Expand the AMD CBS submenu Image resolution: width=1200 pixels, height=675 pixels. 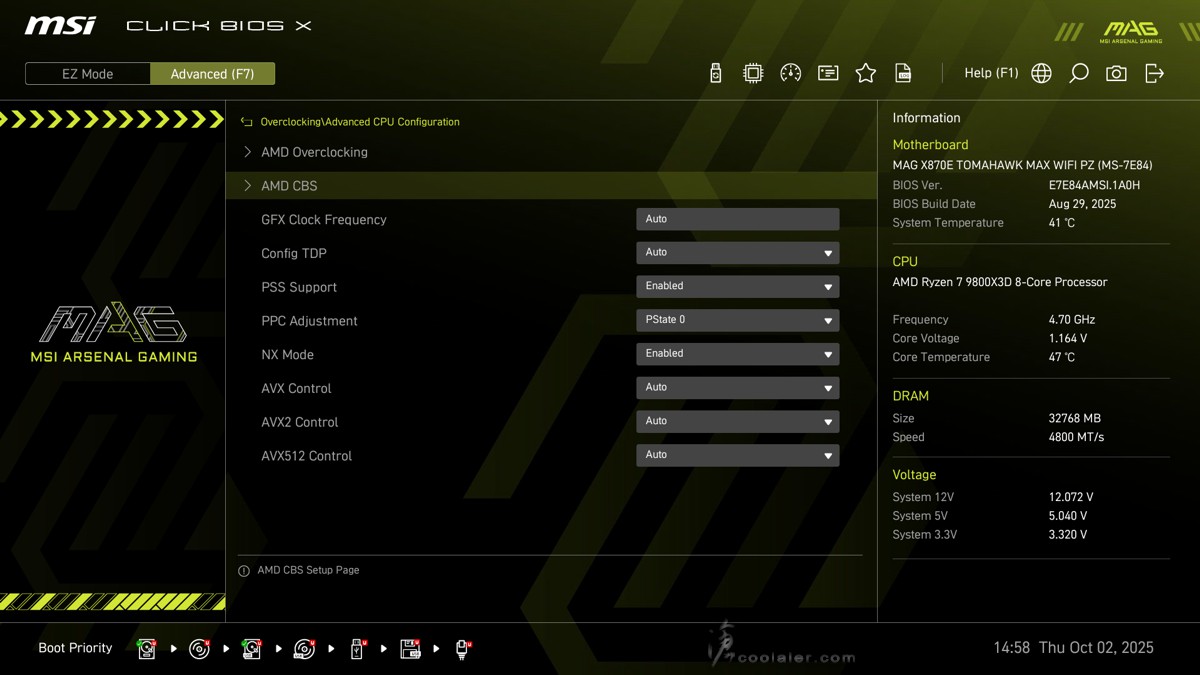pyautogui.click(x=551, y=186)
